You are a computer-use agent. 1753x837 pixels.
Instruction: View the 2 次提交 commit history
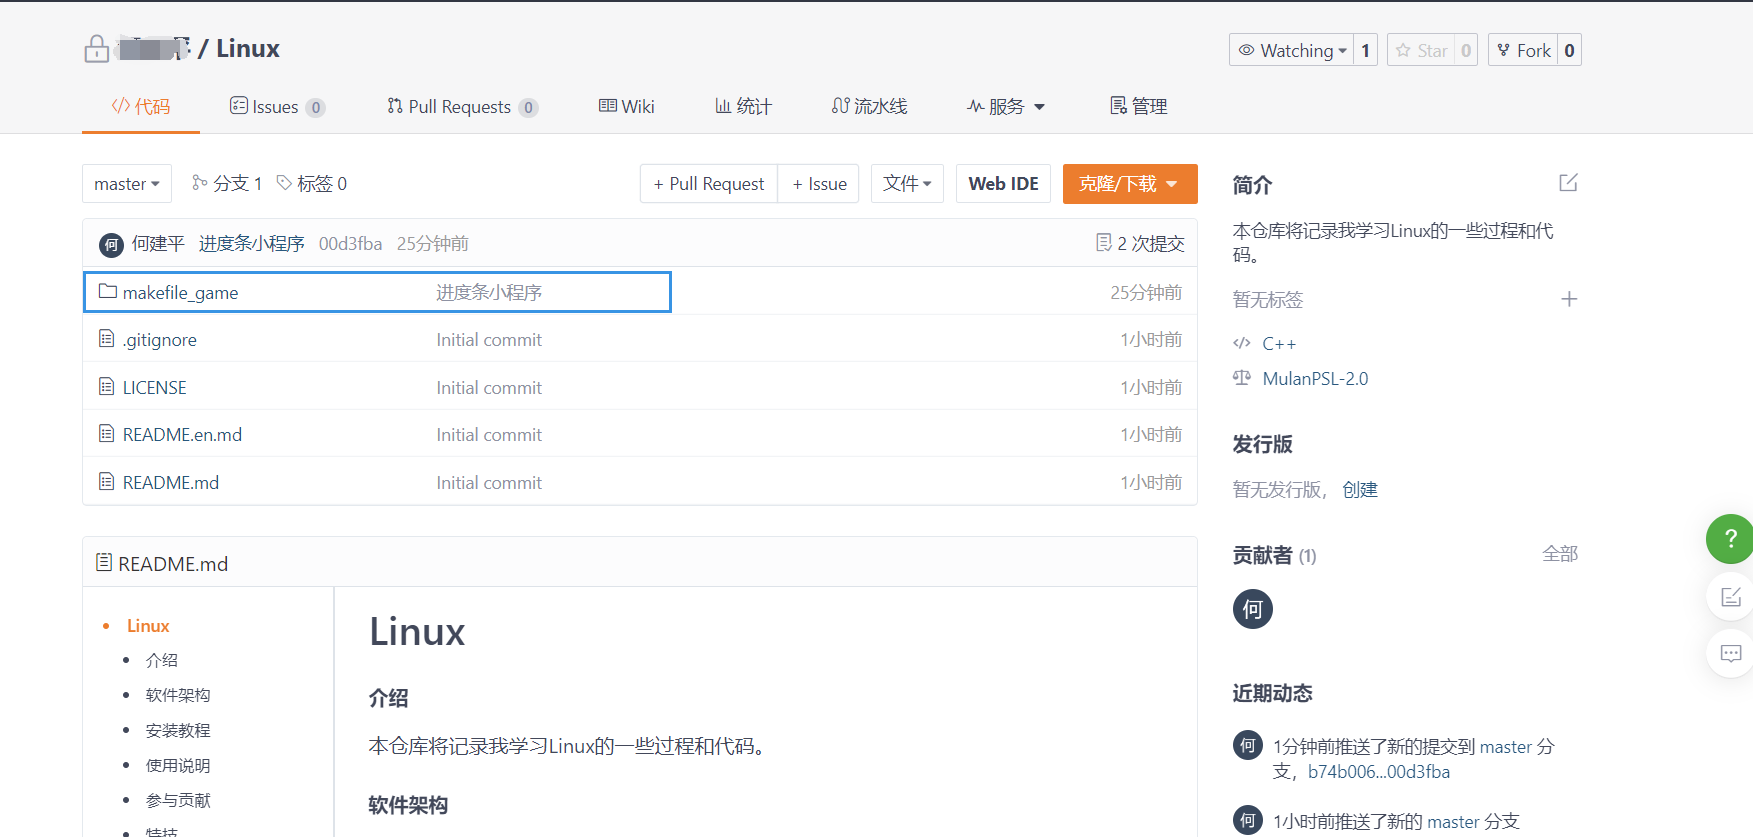1150,243
